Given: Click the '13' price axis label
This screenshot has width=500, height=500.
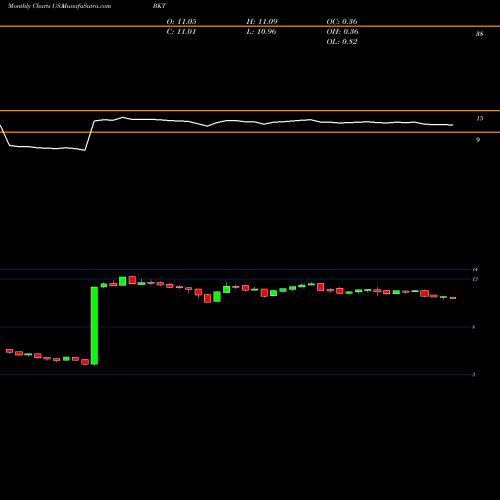Looking at the screenshot, I should pos(475,279).
